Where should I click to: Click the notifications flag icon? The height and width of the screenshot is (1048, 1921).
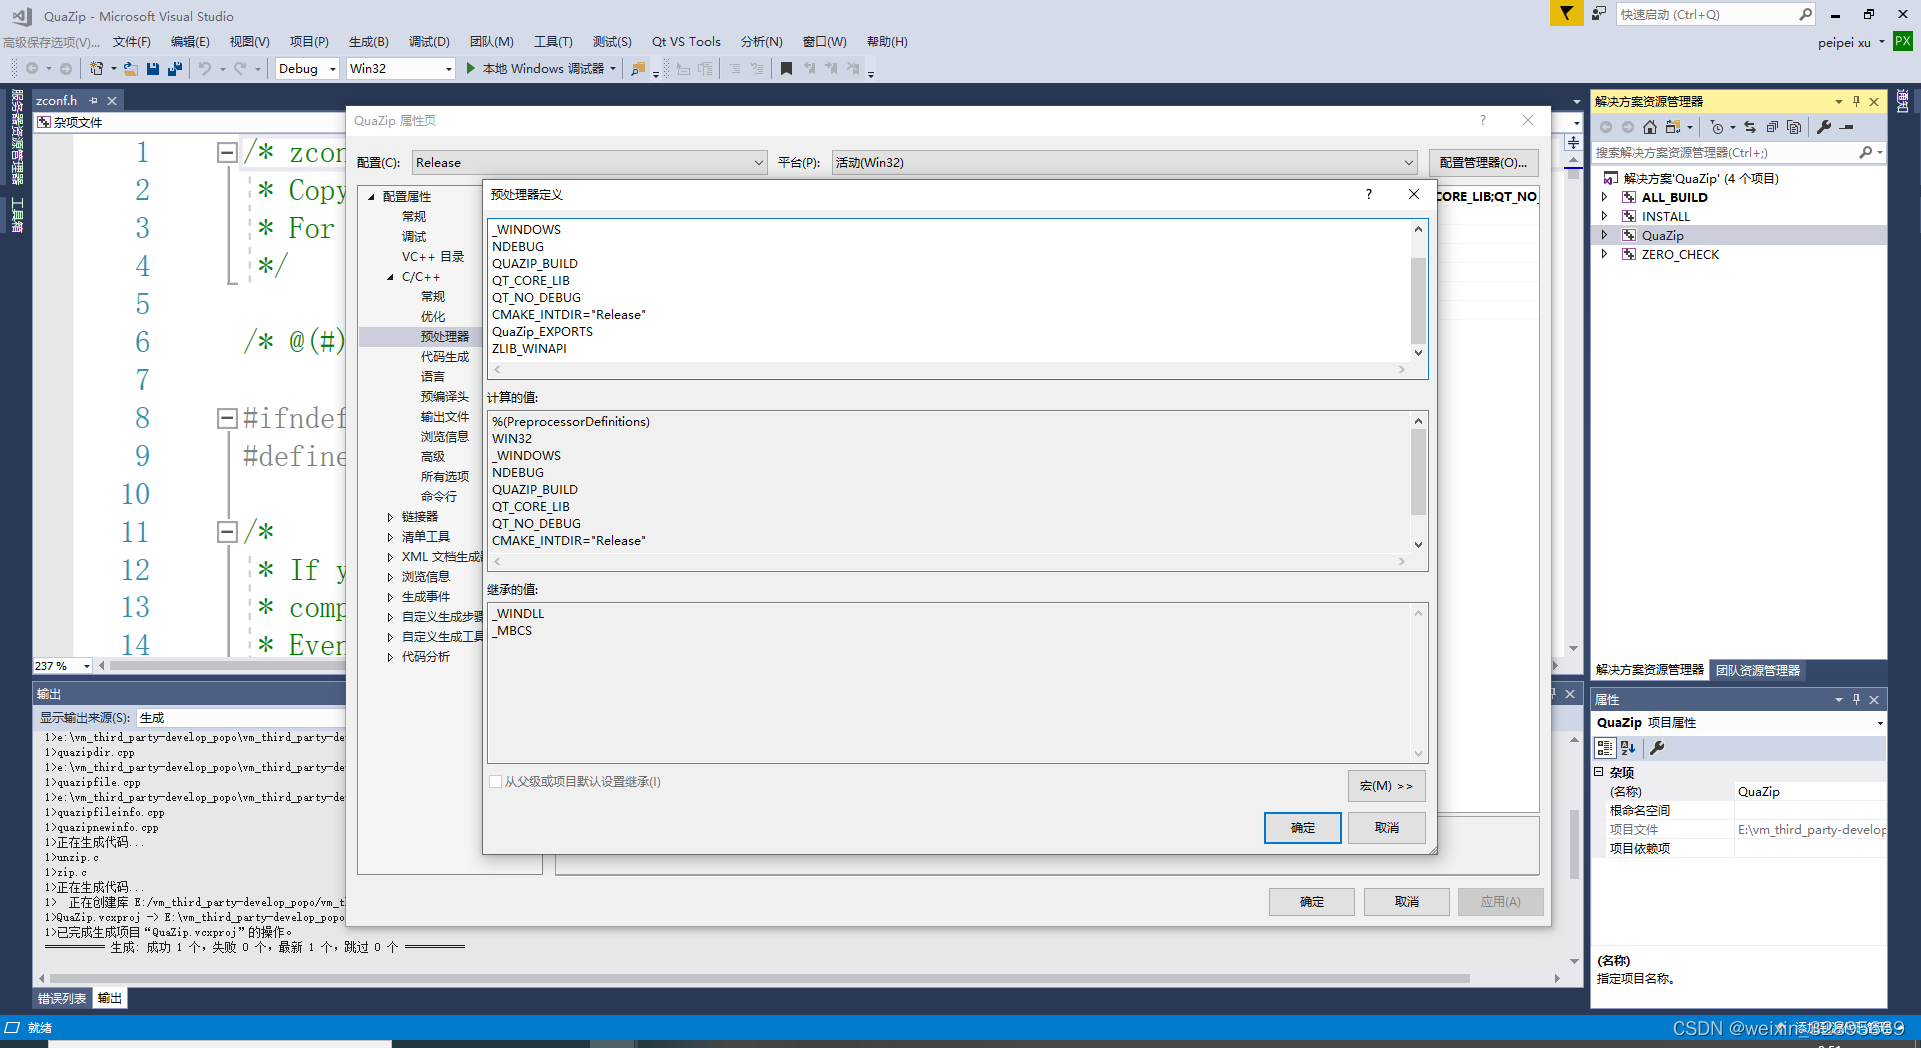pos(1566,13)
